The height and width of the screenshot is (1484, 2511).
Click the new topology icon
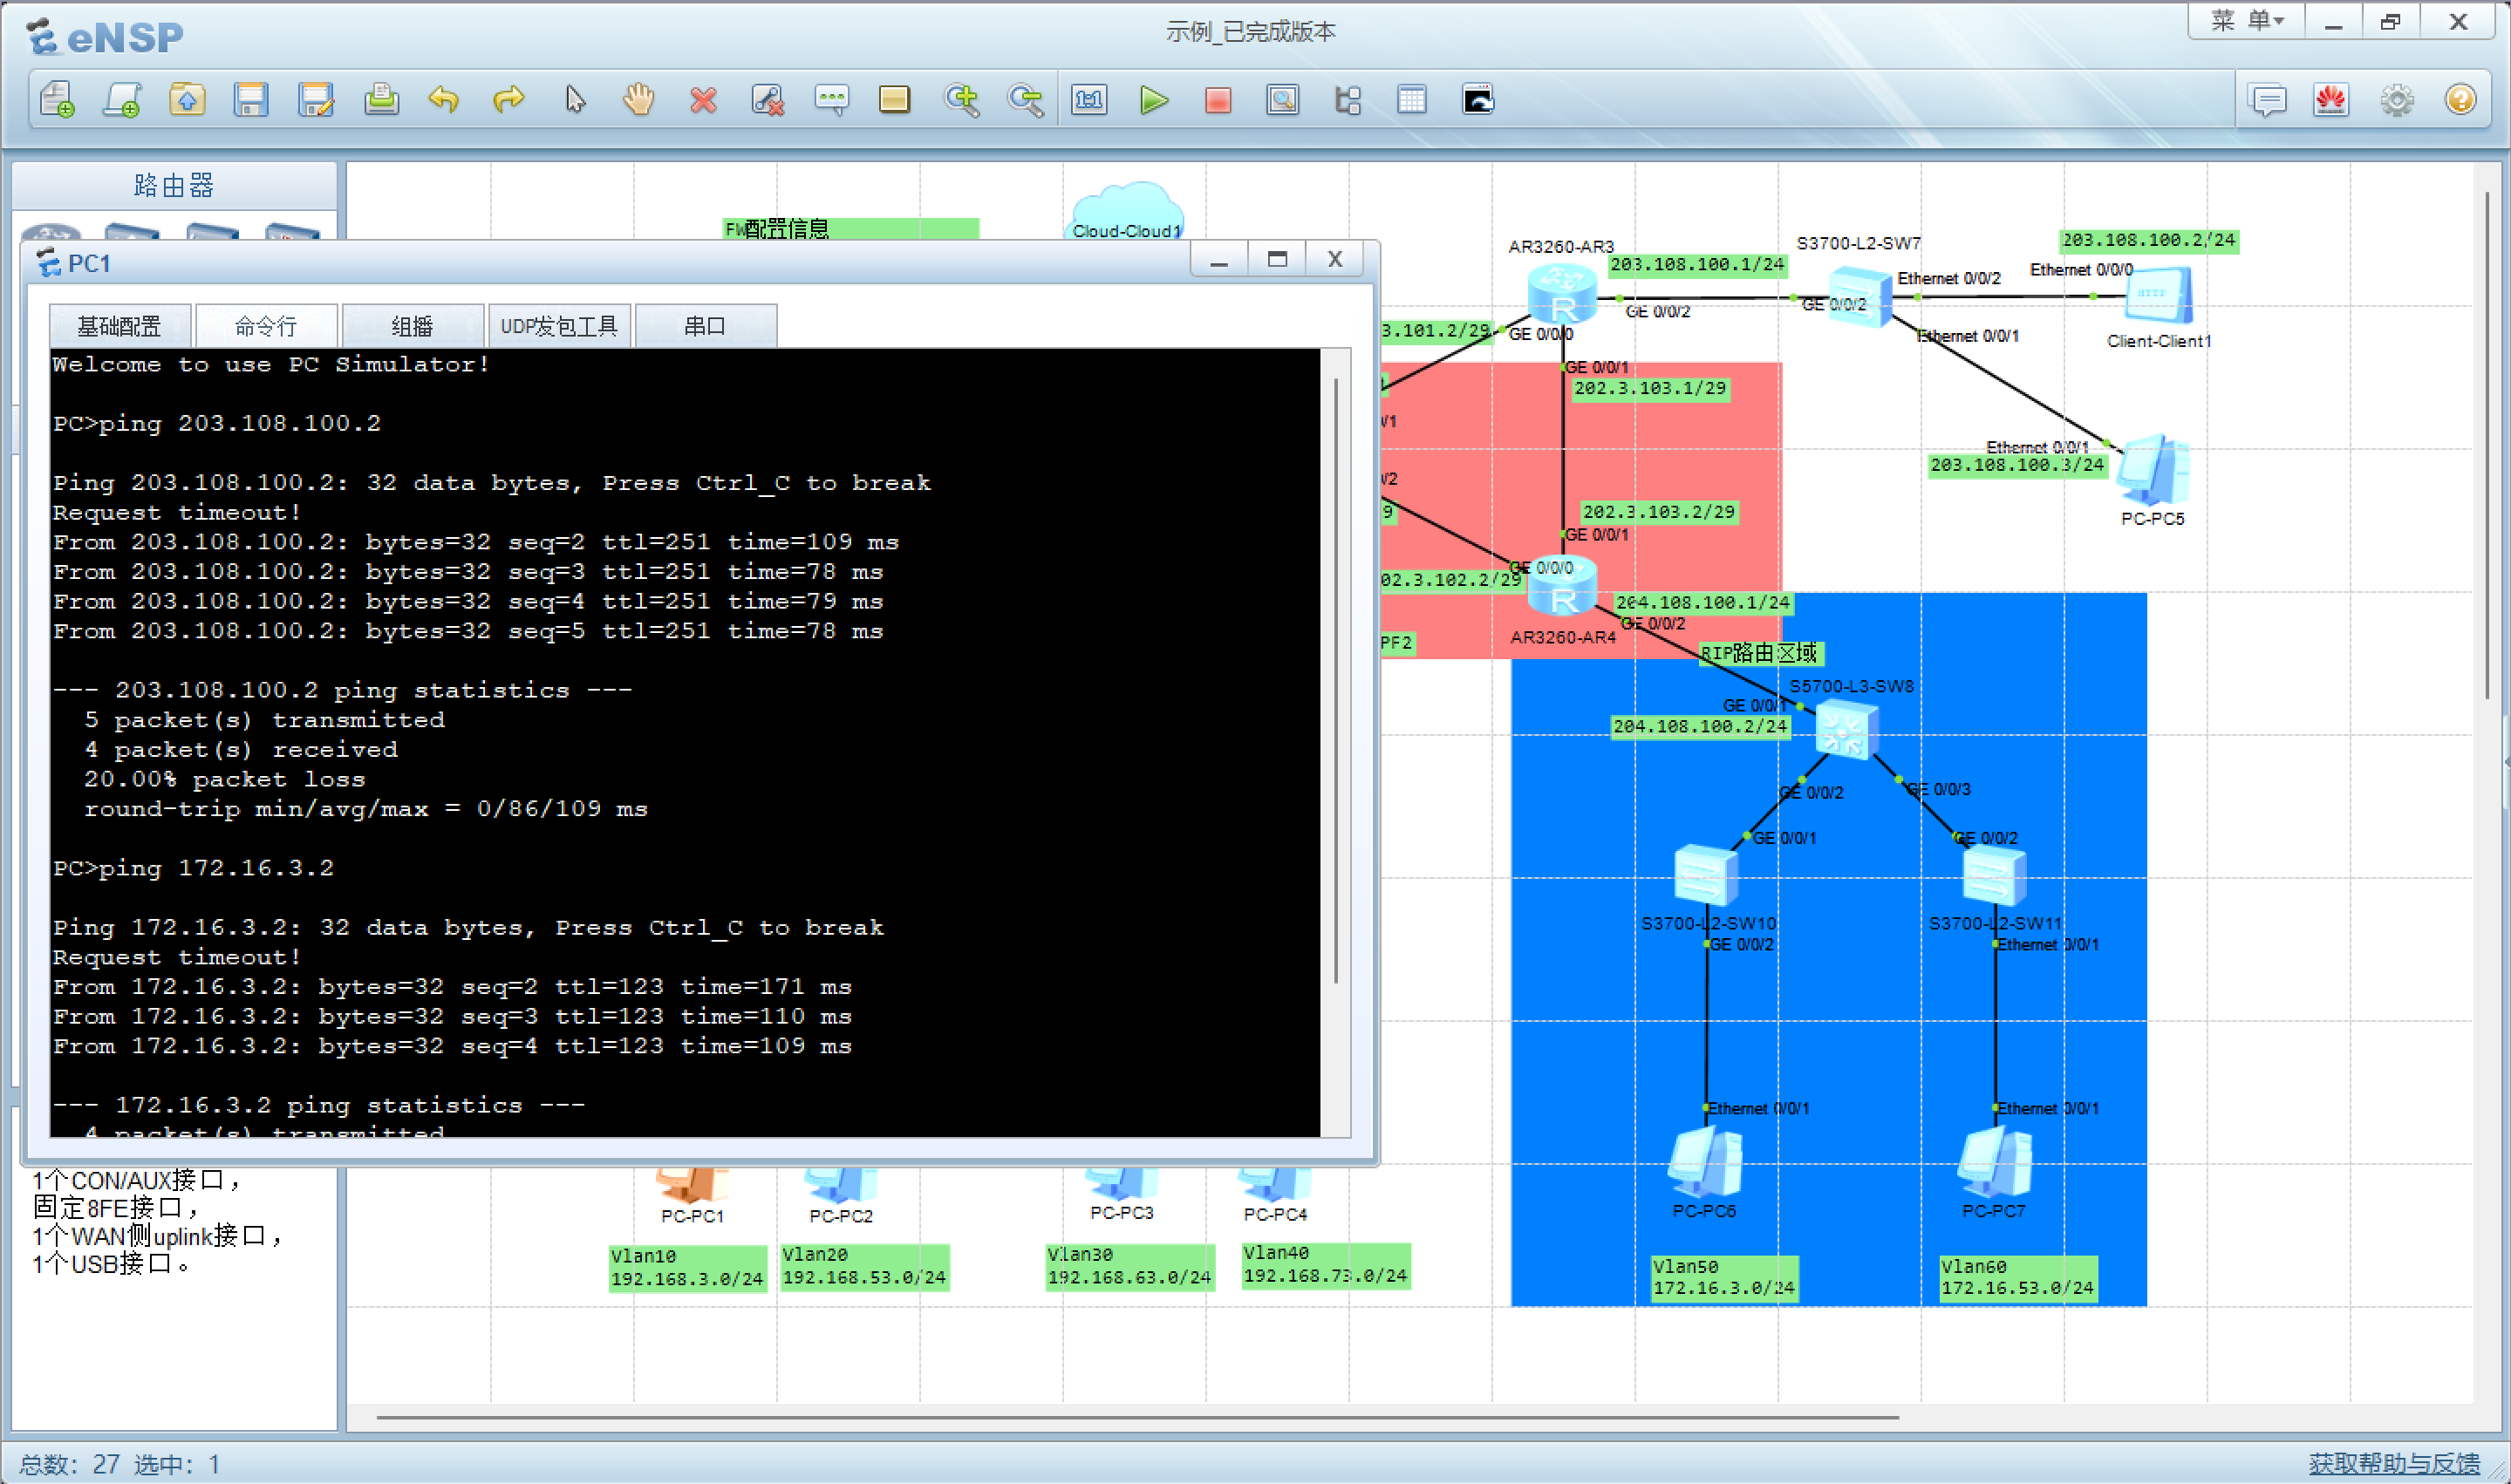tap(57, 100)
